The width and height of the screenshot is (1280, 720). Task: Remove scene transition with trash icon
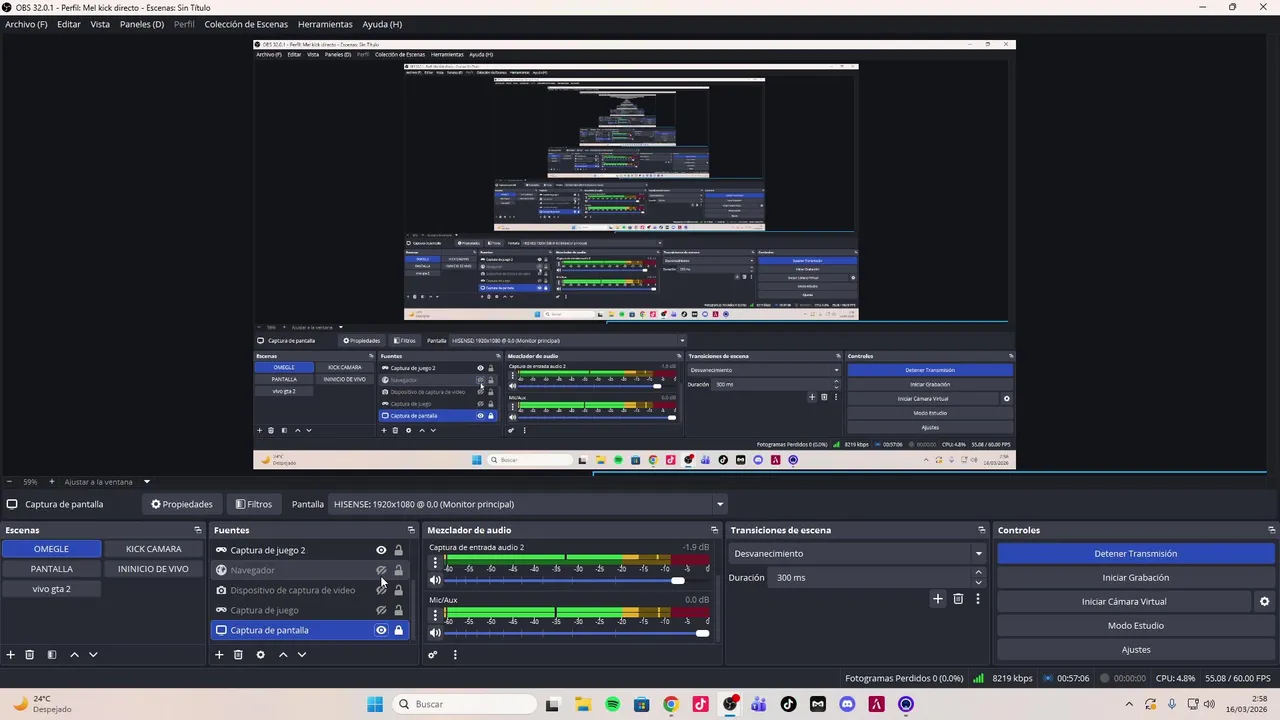[x=958, y=599]
